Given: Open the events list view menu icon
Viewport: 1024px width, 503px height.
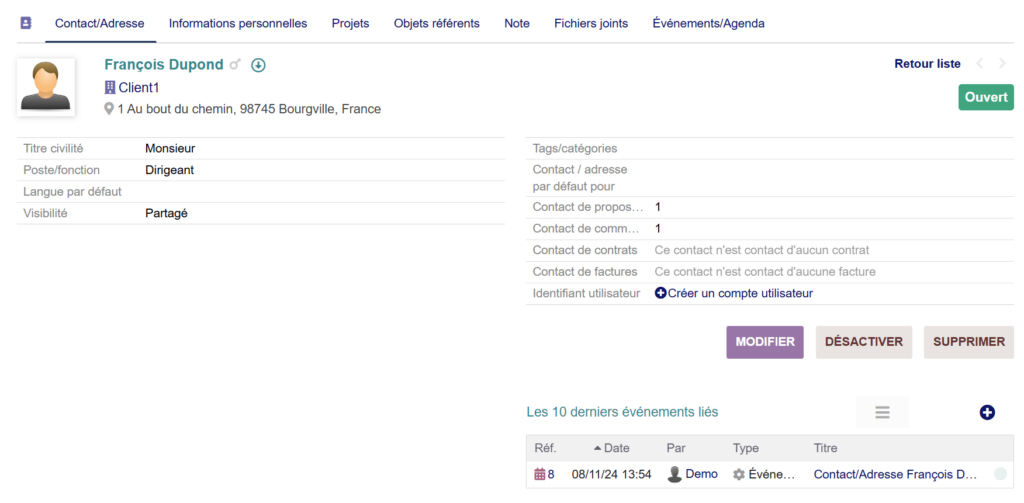Looking at the screenshot, I should click(882, 412).
